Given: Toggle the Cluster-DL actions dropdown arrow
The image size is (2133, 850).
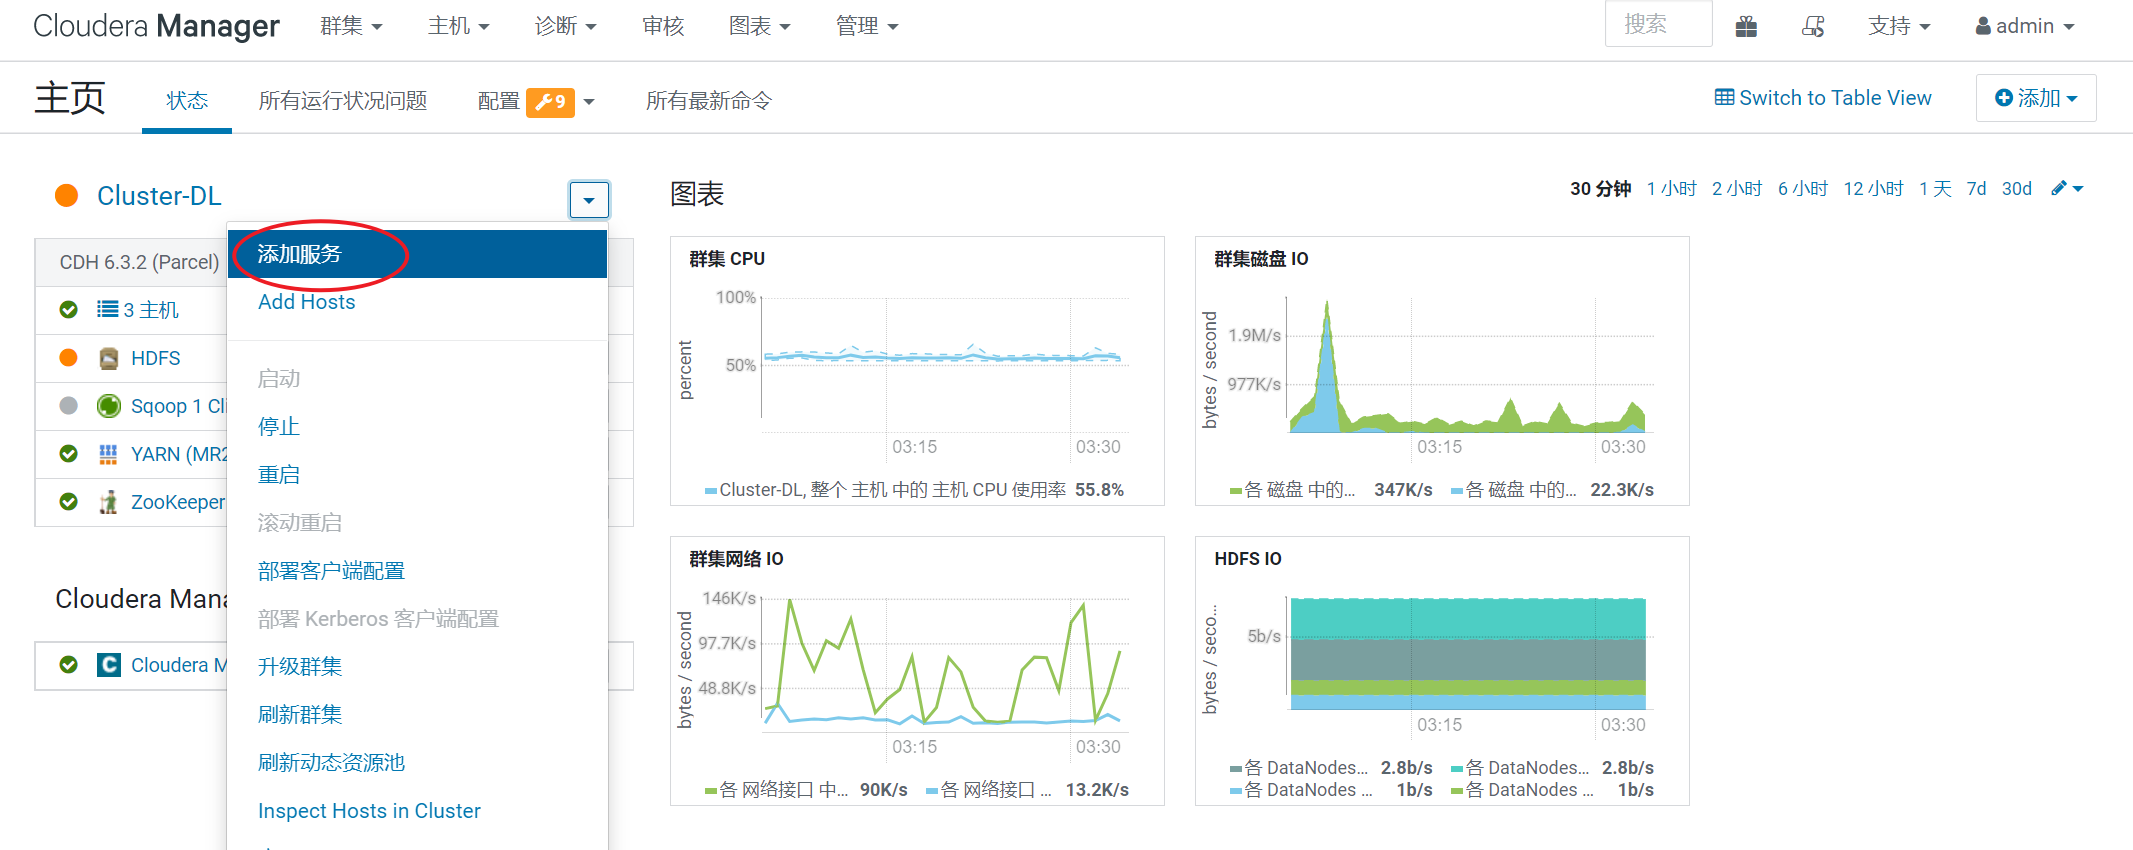Looking at the screenshot, I should 589,200.
